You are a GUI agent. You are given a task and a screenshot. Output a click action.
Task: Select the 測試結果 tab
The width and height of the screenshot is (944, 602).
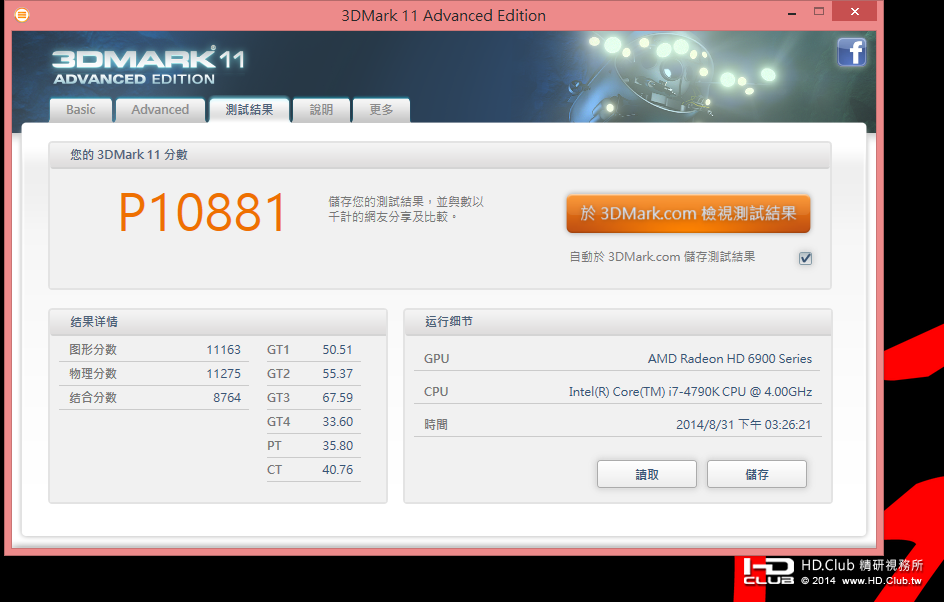coord(249,110)
